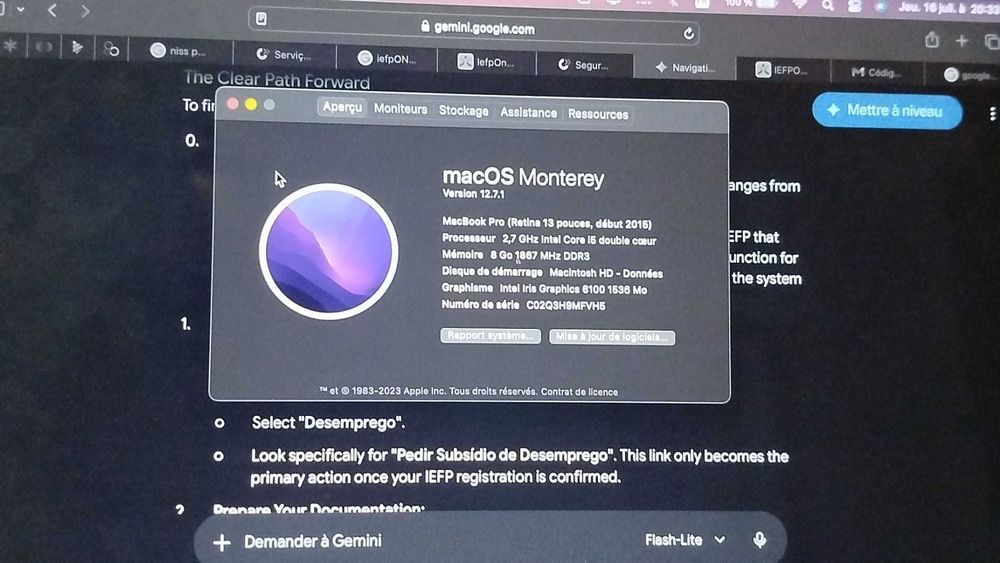
Task: Select the Aperçu tab
Action: click(x=342, y=107)
